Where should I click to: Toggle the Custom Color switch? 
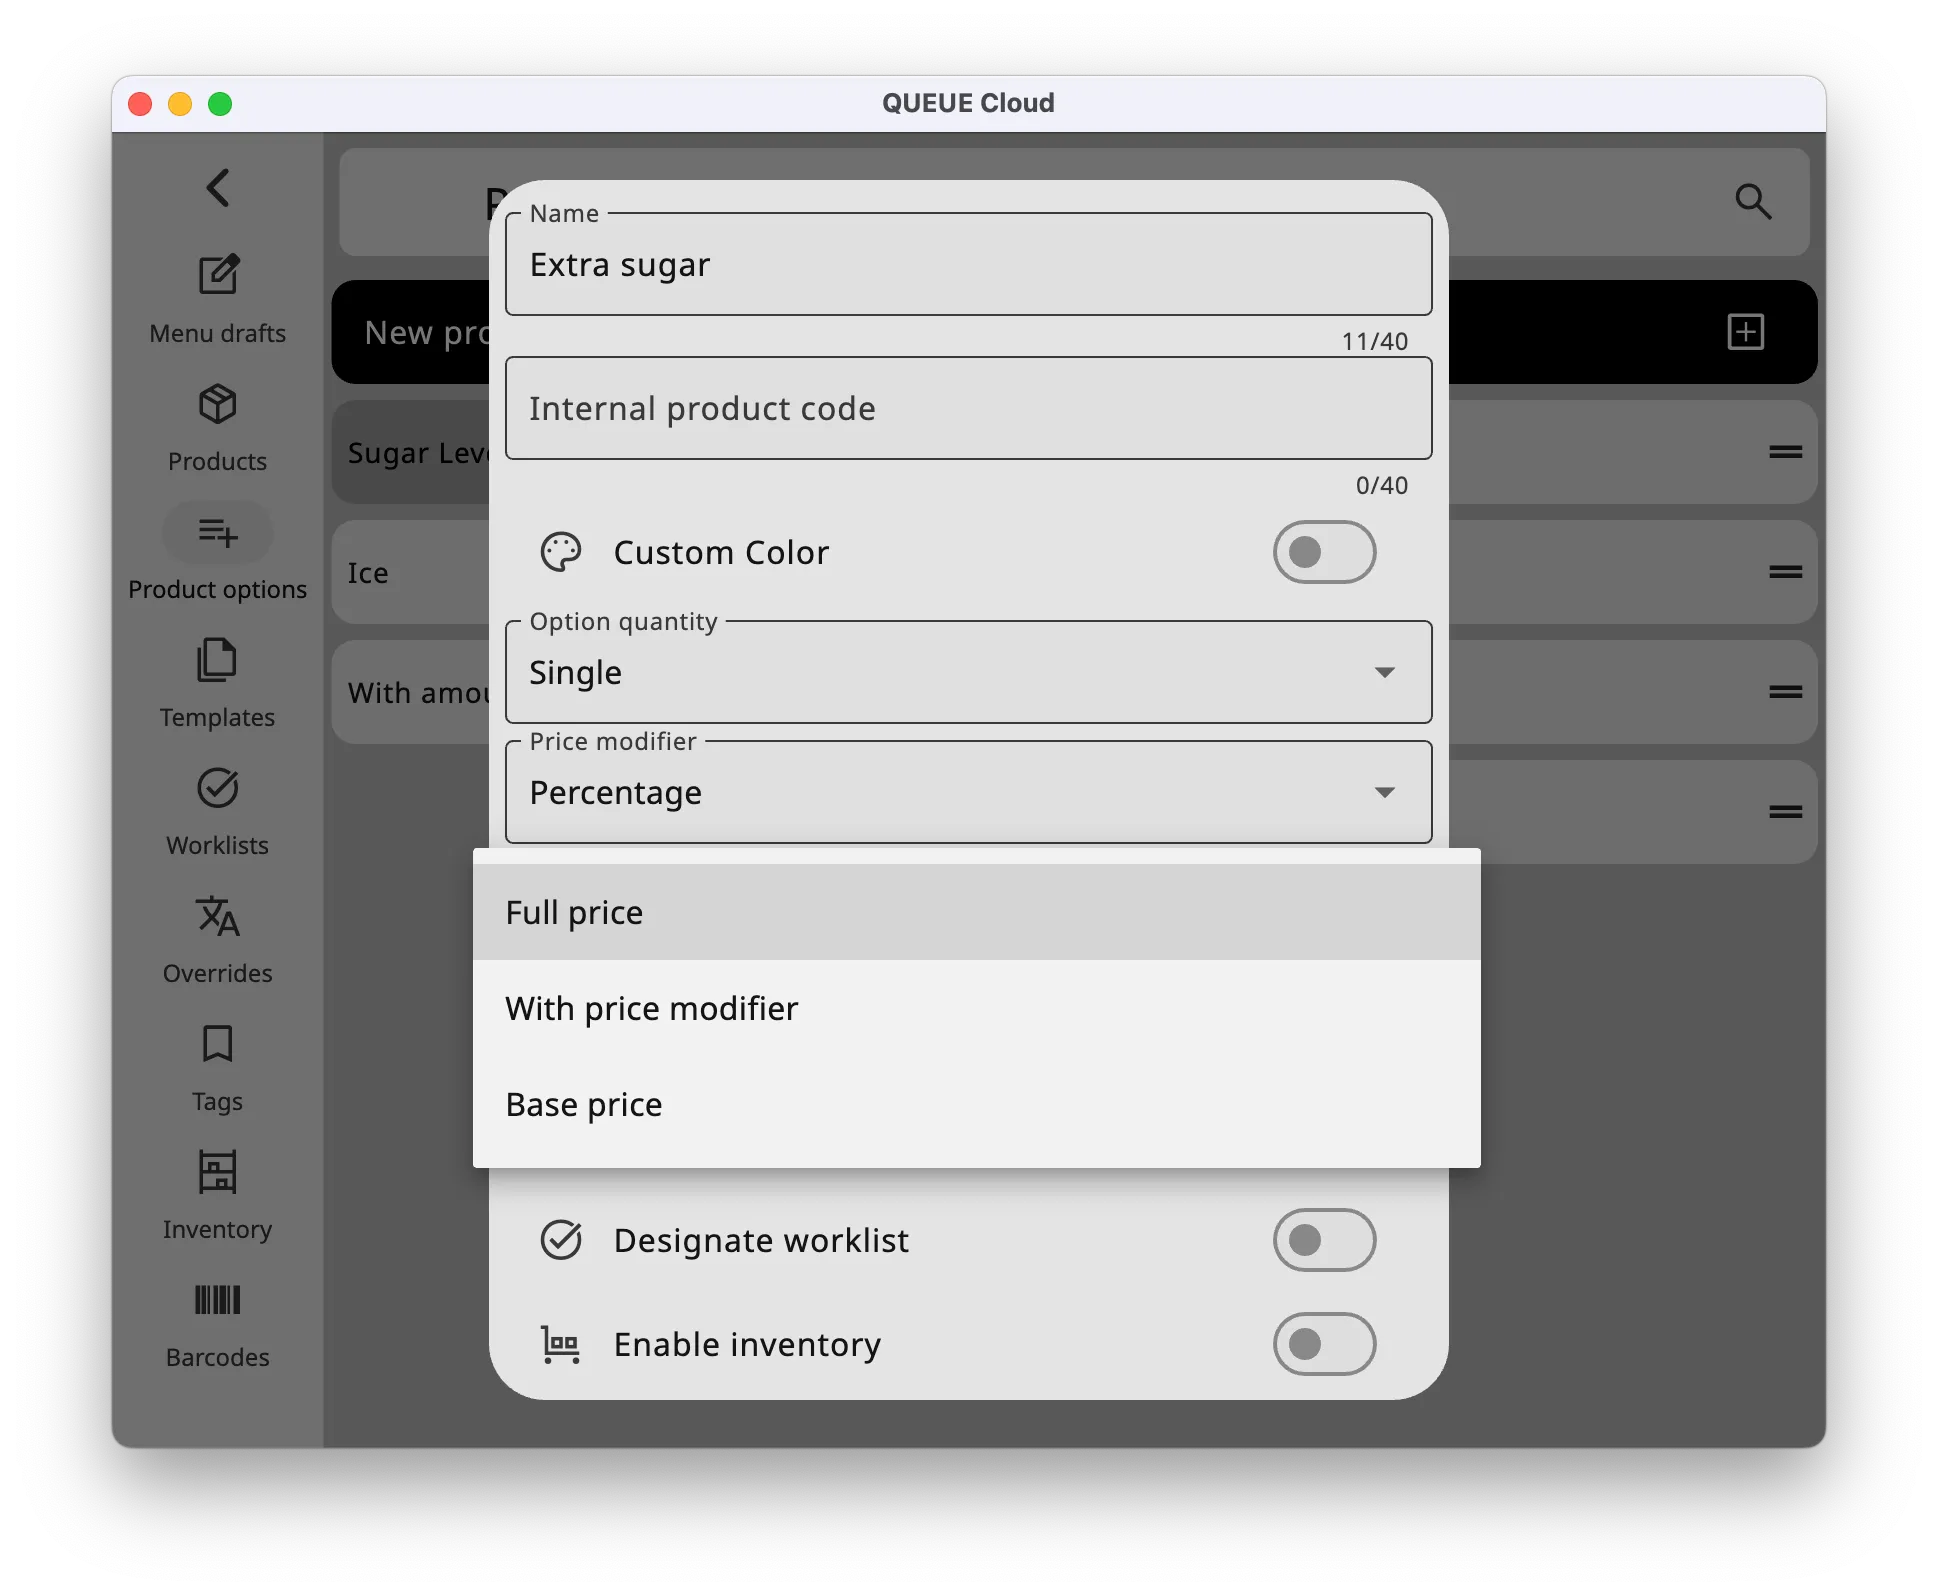point(1323,552)
